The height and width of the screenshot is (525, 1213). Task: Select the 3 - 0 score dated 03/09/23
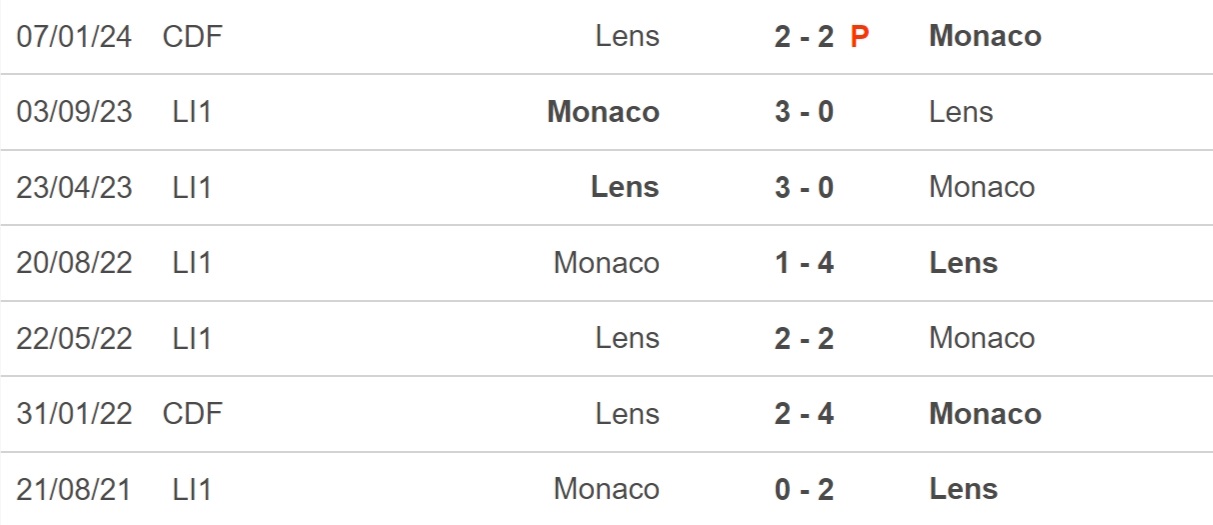[x=804, y=112]
